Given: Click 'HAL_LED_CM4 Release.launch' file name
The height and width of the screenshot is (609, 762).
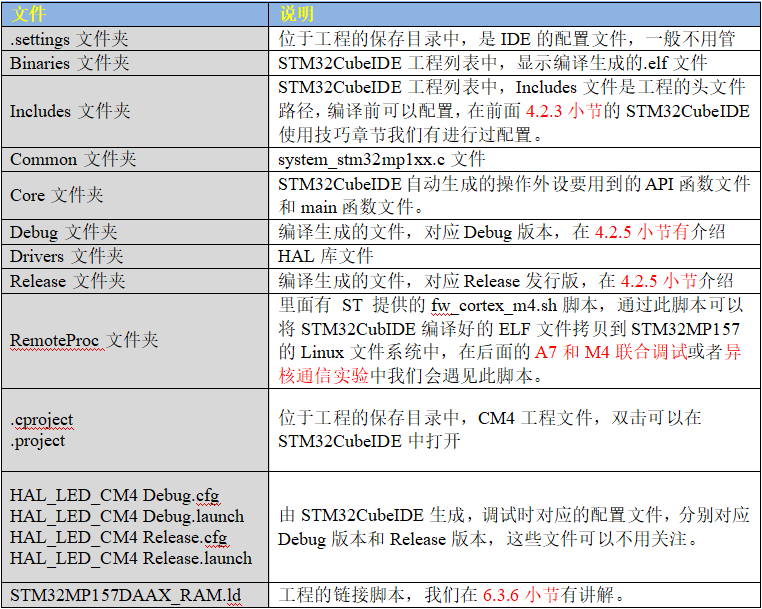Looking at the screenshot, I should [131, 558].
